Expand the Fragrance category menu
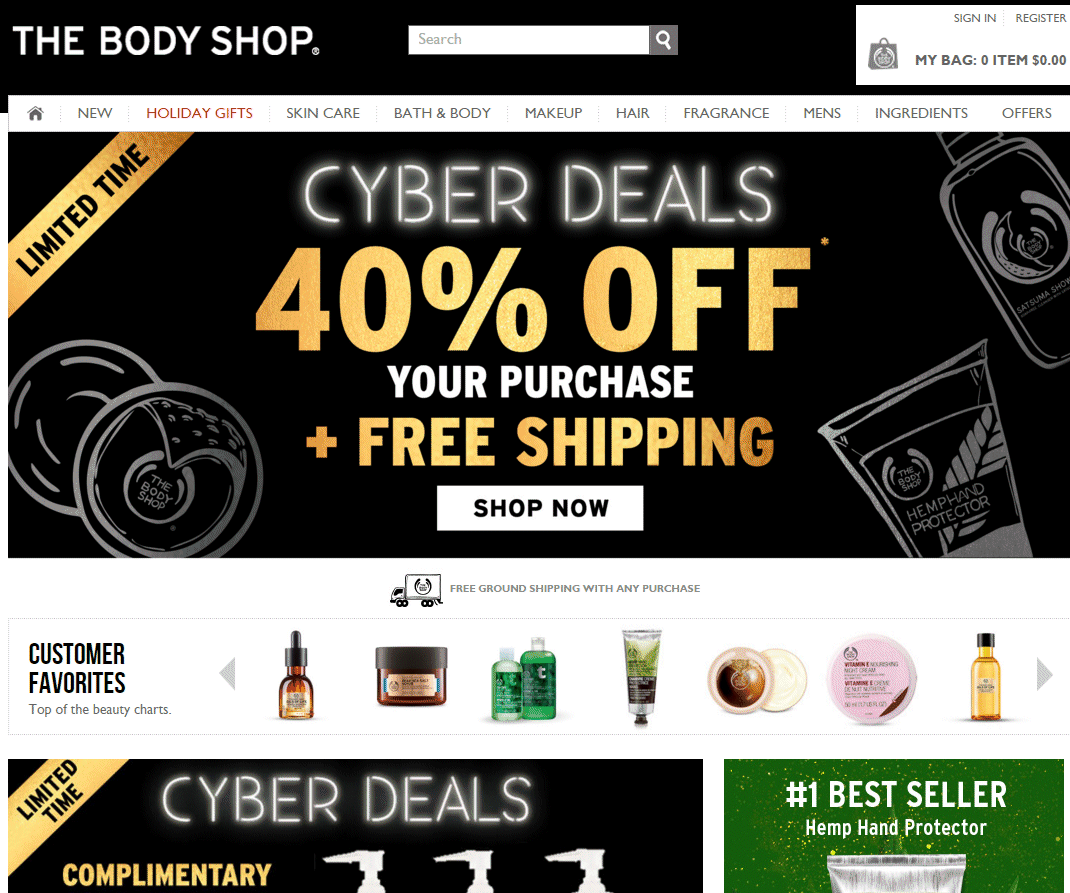The height and width of the screenshot is (893, 1070). 726,113
